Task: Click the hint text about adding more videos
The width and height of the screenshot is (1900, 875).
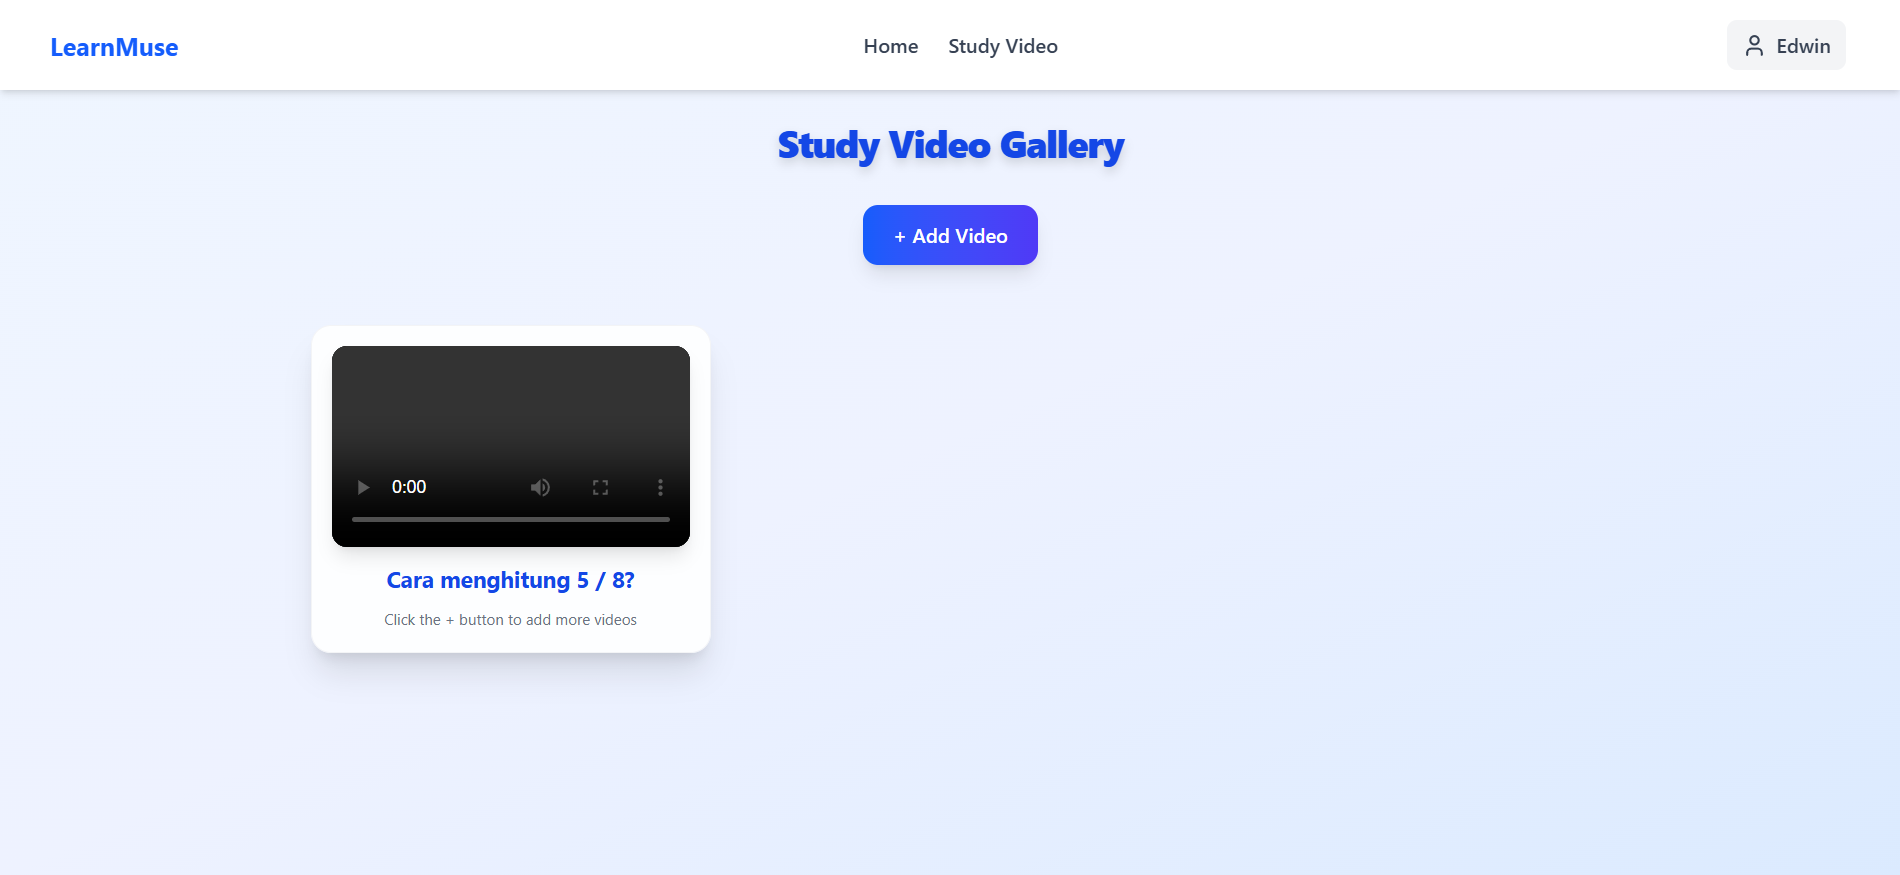Action: coord(511,620)
